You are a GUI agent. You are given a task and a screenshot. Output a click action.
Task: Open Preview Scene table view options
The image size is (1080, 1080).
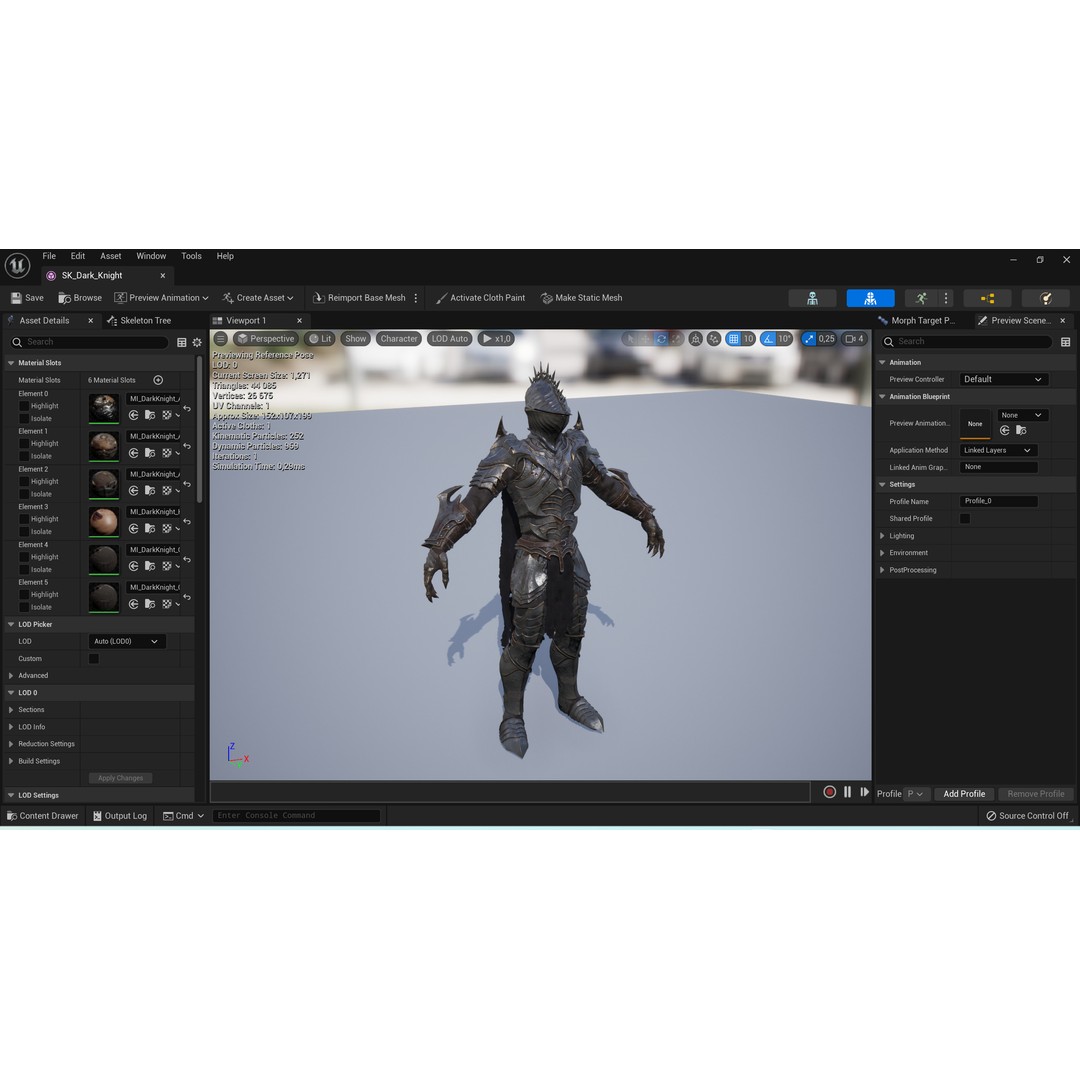point(1066,342)
